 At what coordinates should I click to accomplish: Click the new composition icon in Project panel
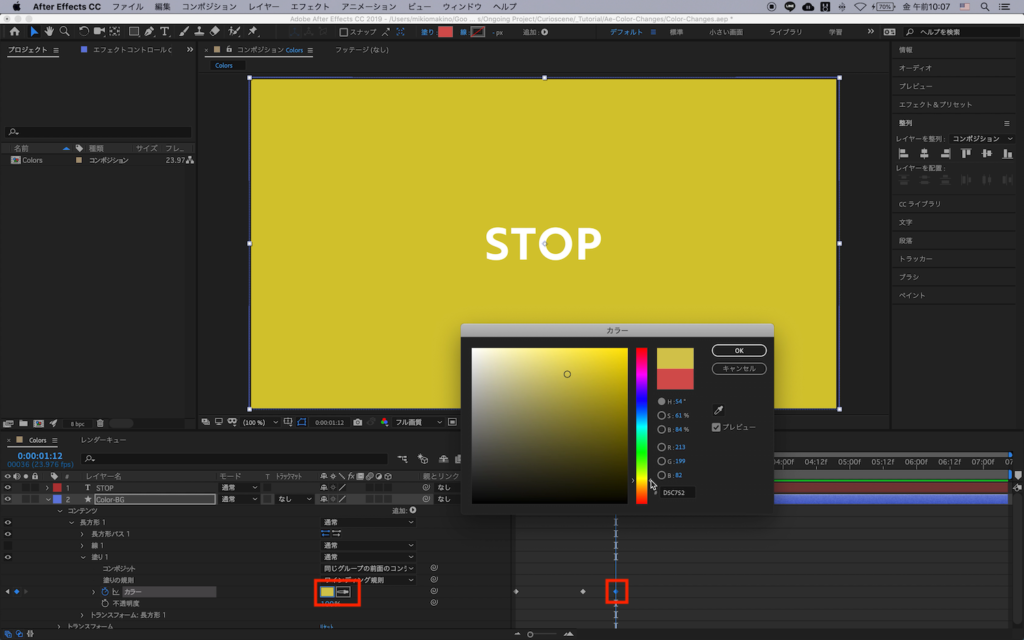click(39, 423)
